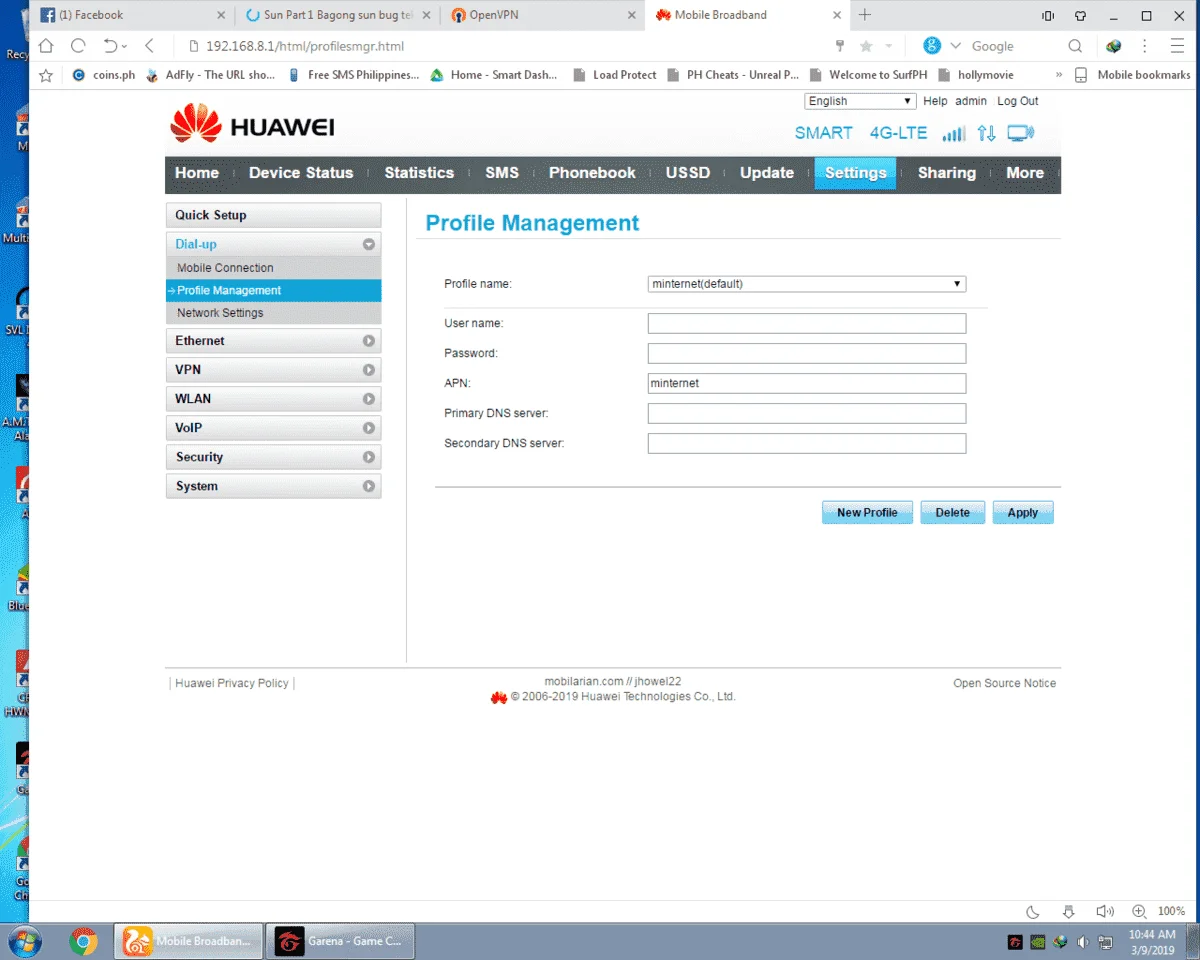The width and height of the screenshot is (1200, 960).
Task: Open the SMS tab
Action: pos(502,173)
